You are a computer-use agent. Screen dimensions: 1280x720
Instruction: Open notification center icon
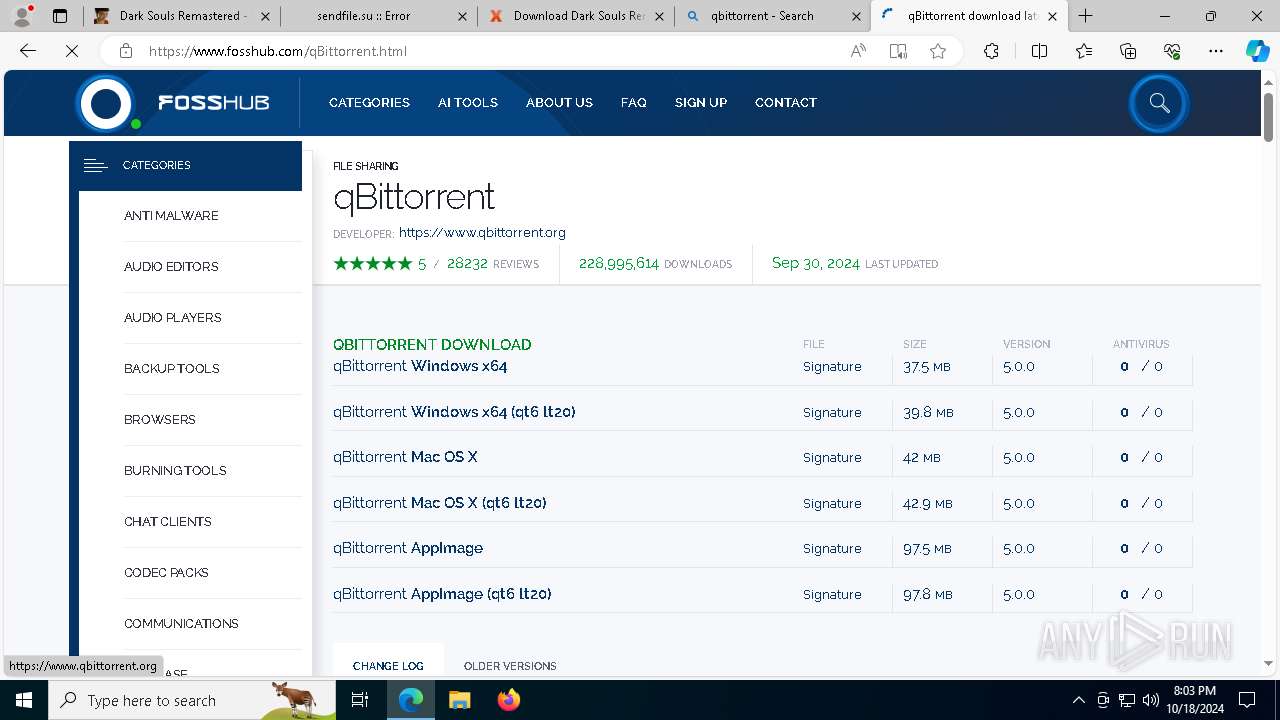click(x=1247, y=700)
